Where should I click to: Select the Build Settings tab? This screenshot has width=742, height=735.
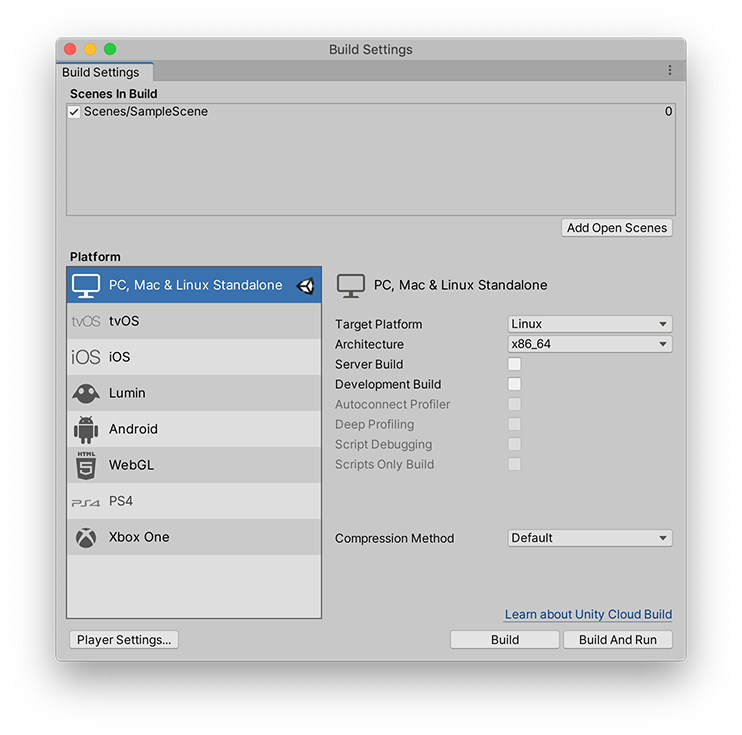coord(105,72)
